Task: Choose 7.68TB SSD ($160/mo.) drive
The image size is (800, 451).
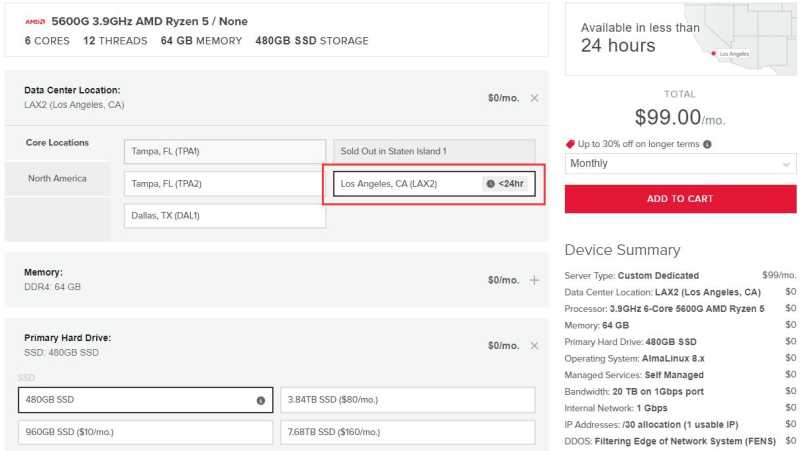Action: (x=408, y=432)
